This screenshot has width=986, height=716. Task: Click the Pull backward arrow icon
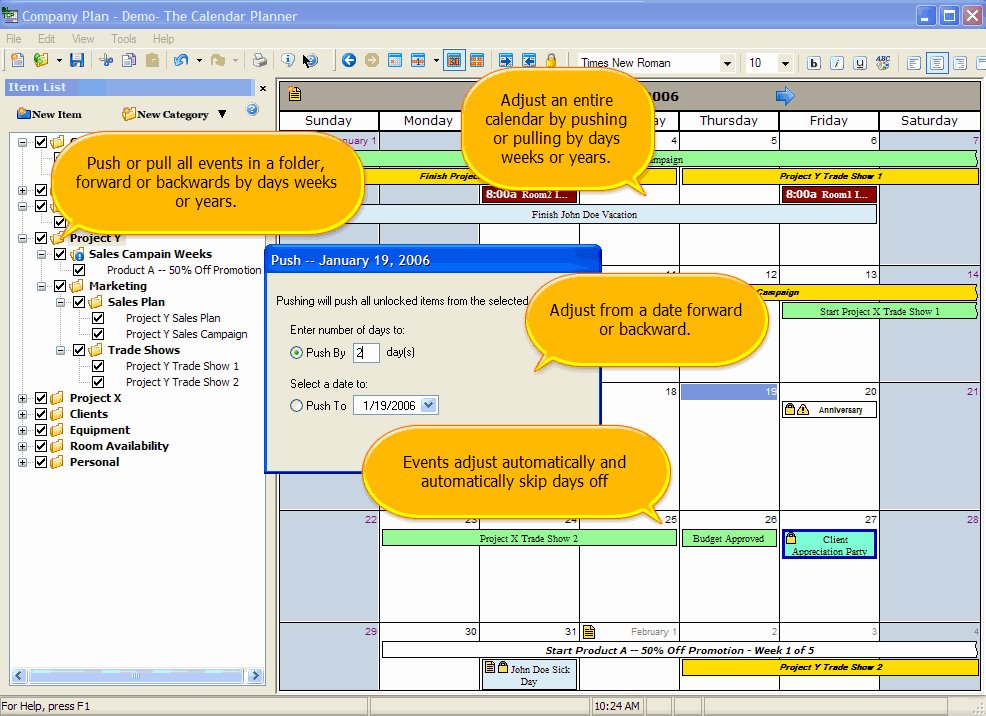(x=529, y=60)
